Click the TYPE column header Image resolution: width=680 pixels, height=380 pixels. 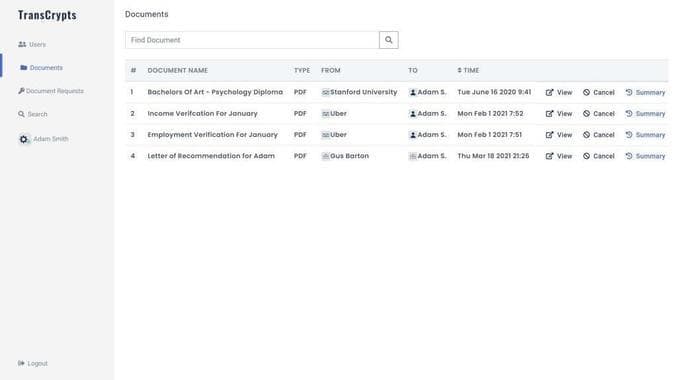click(x=302, y=70)
